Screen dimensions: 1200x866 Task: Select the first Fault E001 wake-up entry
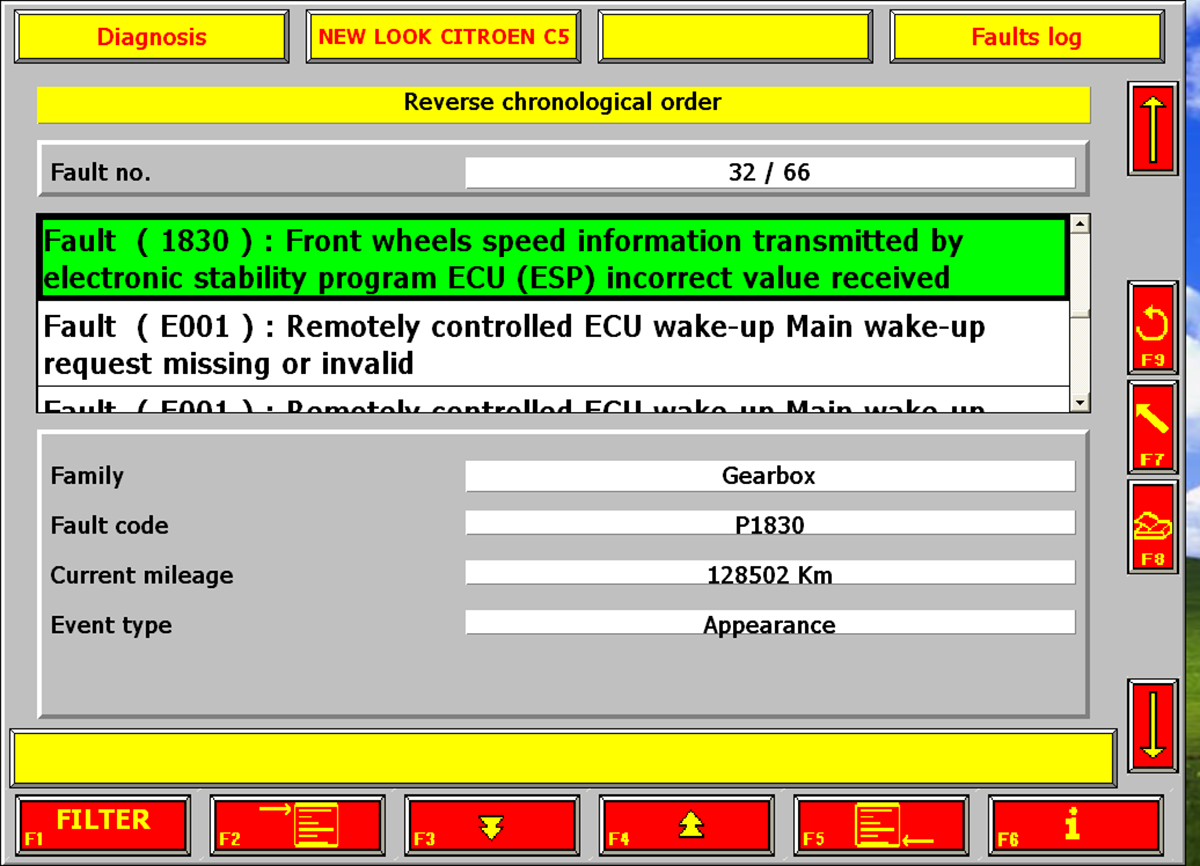(x=554, y=344)
